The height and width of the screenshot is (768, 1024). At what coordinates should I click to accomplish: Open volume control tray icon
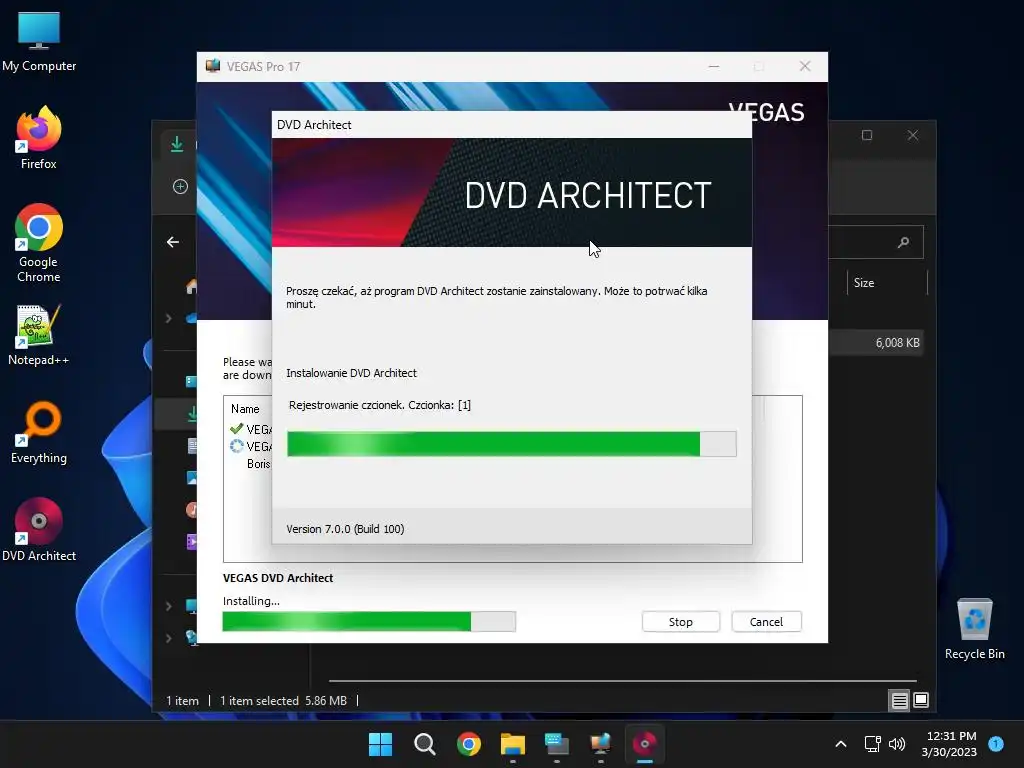[x=898, y=744]
